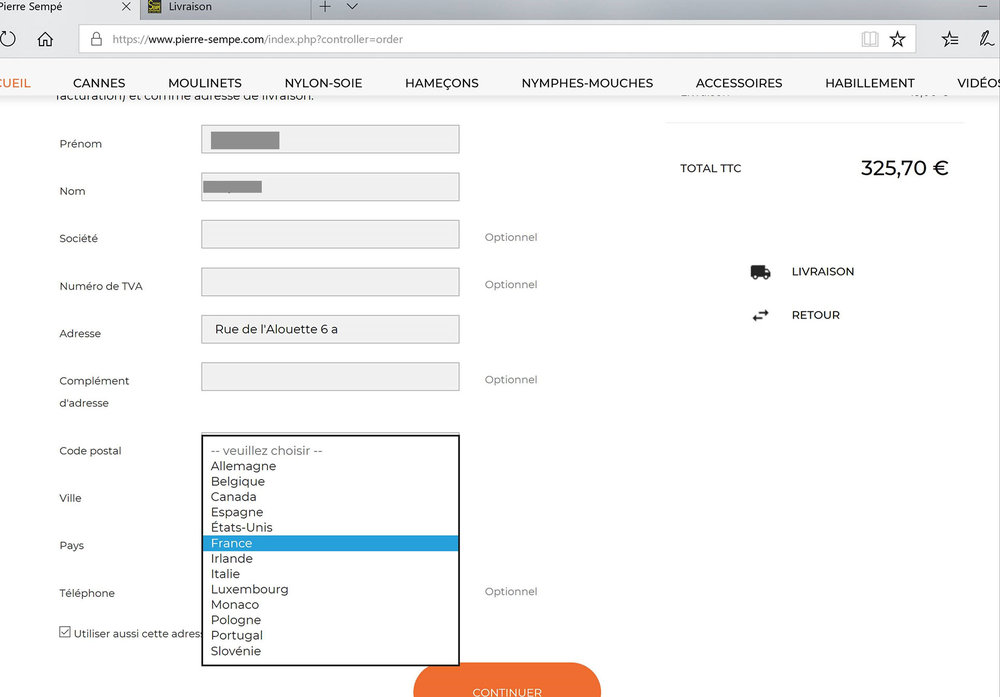Viewport: 1000px width, 697px height.
Task: Open the favorites hub icon
Action: click(x=950, y=39)
